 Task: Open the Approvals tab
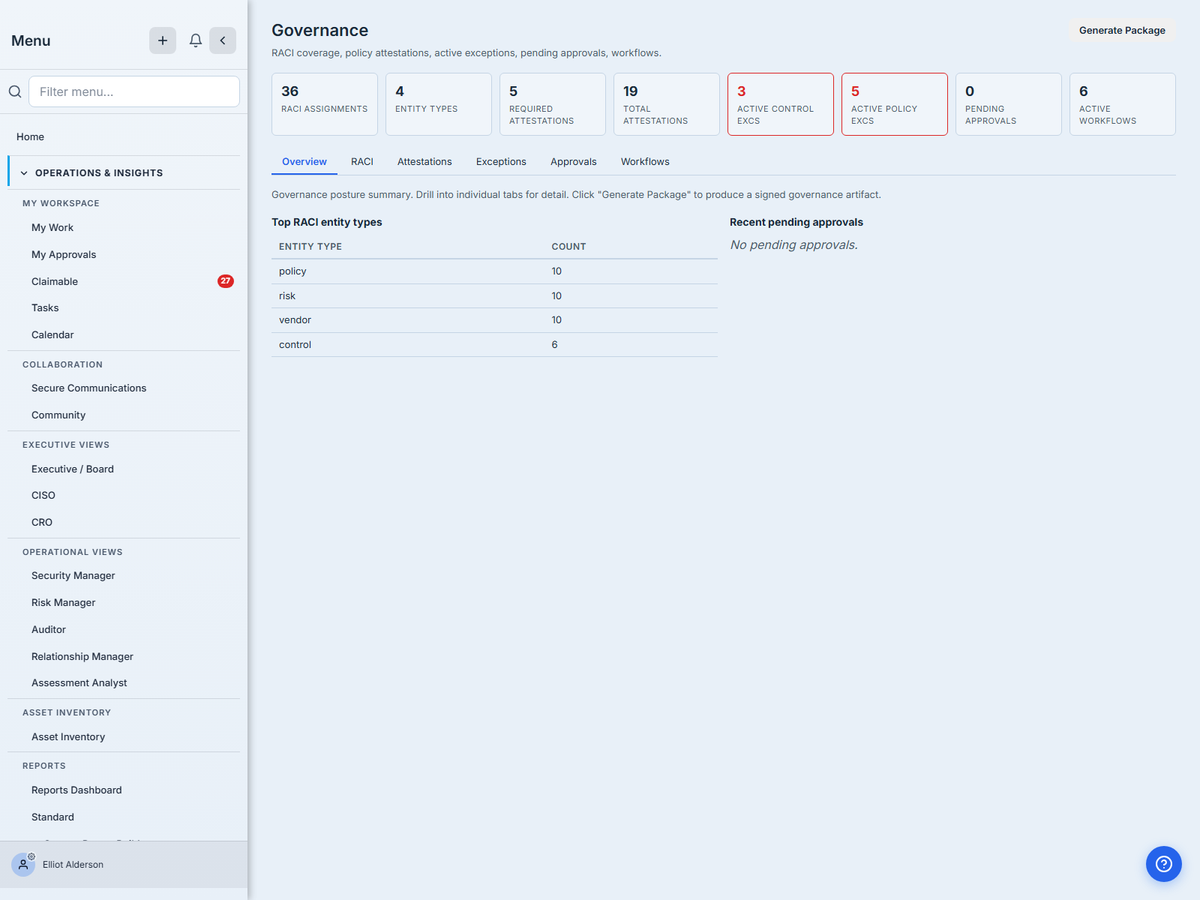click(x=573, y=161)
